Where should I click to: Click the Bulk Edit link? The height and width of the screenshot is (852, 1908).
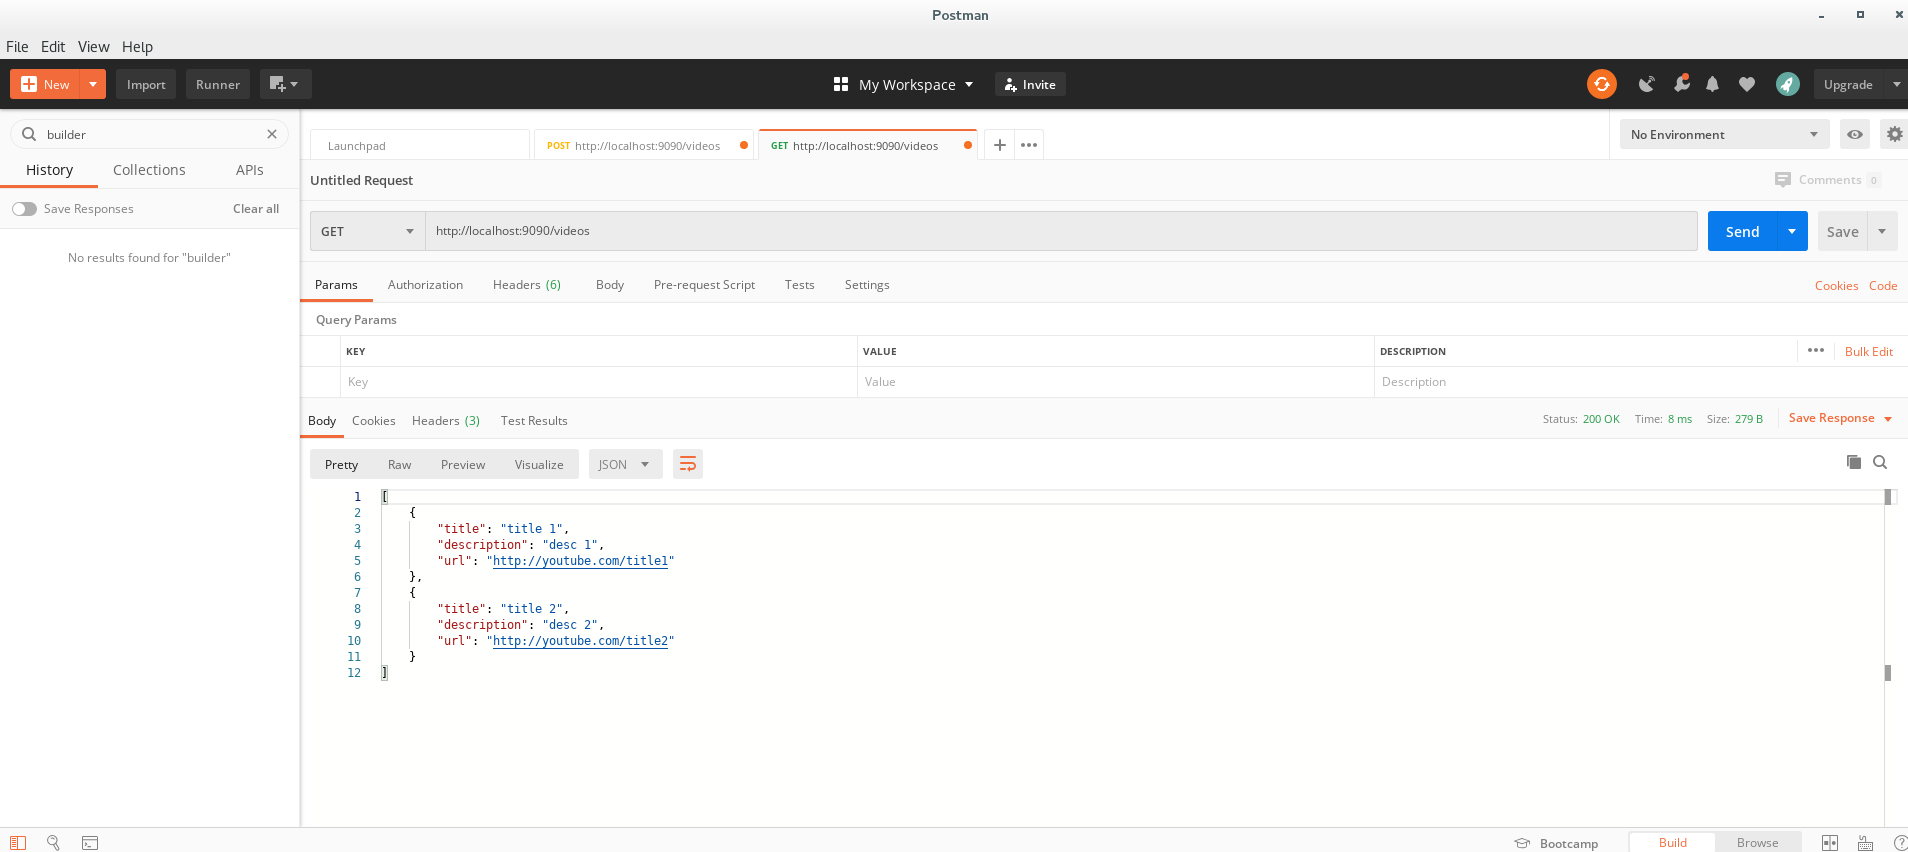tap(1868, 352)
